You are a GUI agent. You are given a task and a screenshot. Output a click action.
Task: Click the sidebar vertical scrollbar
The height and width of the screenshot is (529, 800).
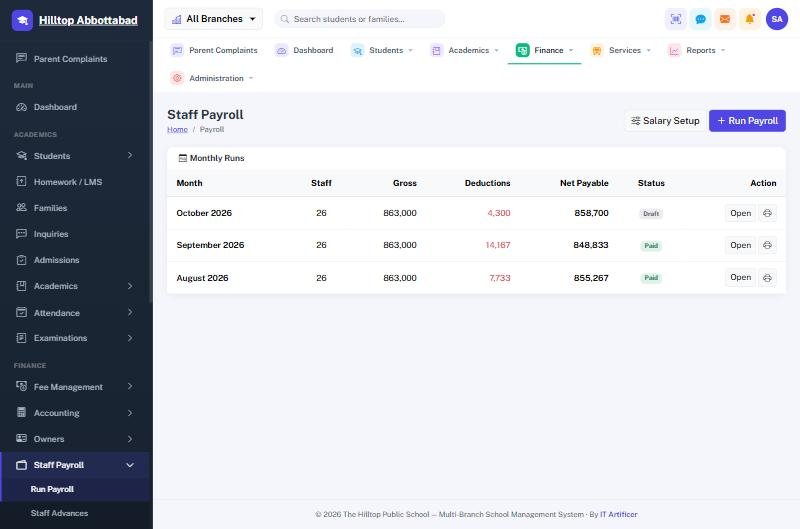pos(151,173)
